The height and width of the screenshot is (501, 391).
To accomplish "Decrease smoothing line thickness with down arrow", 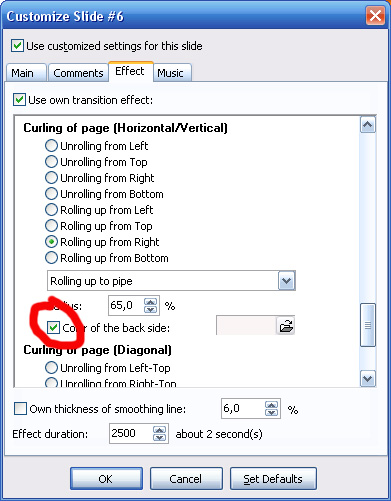I will tap(271, 412).
